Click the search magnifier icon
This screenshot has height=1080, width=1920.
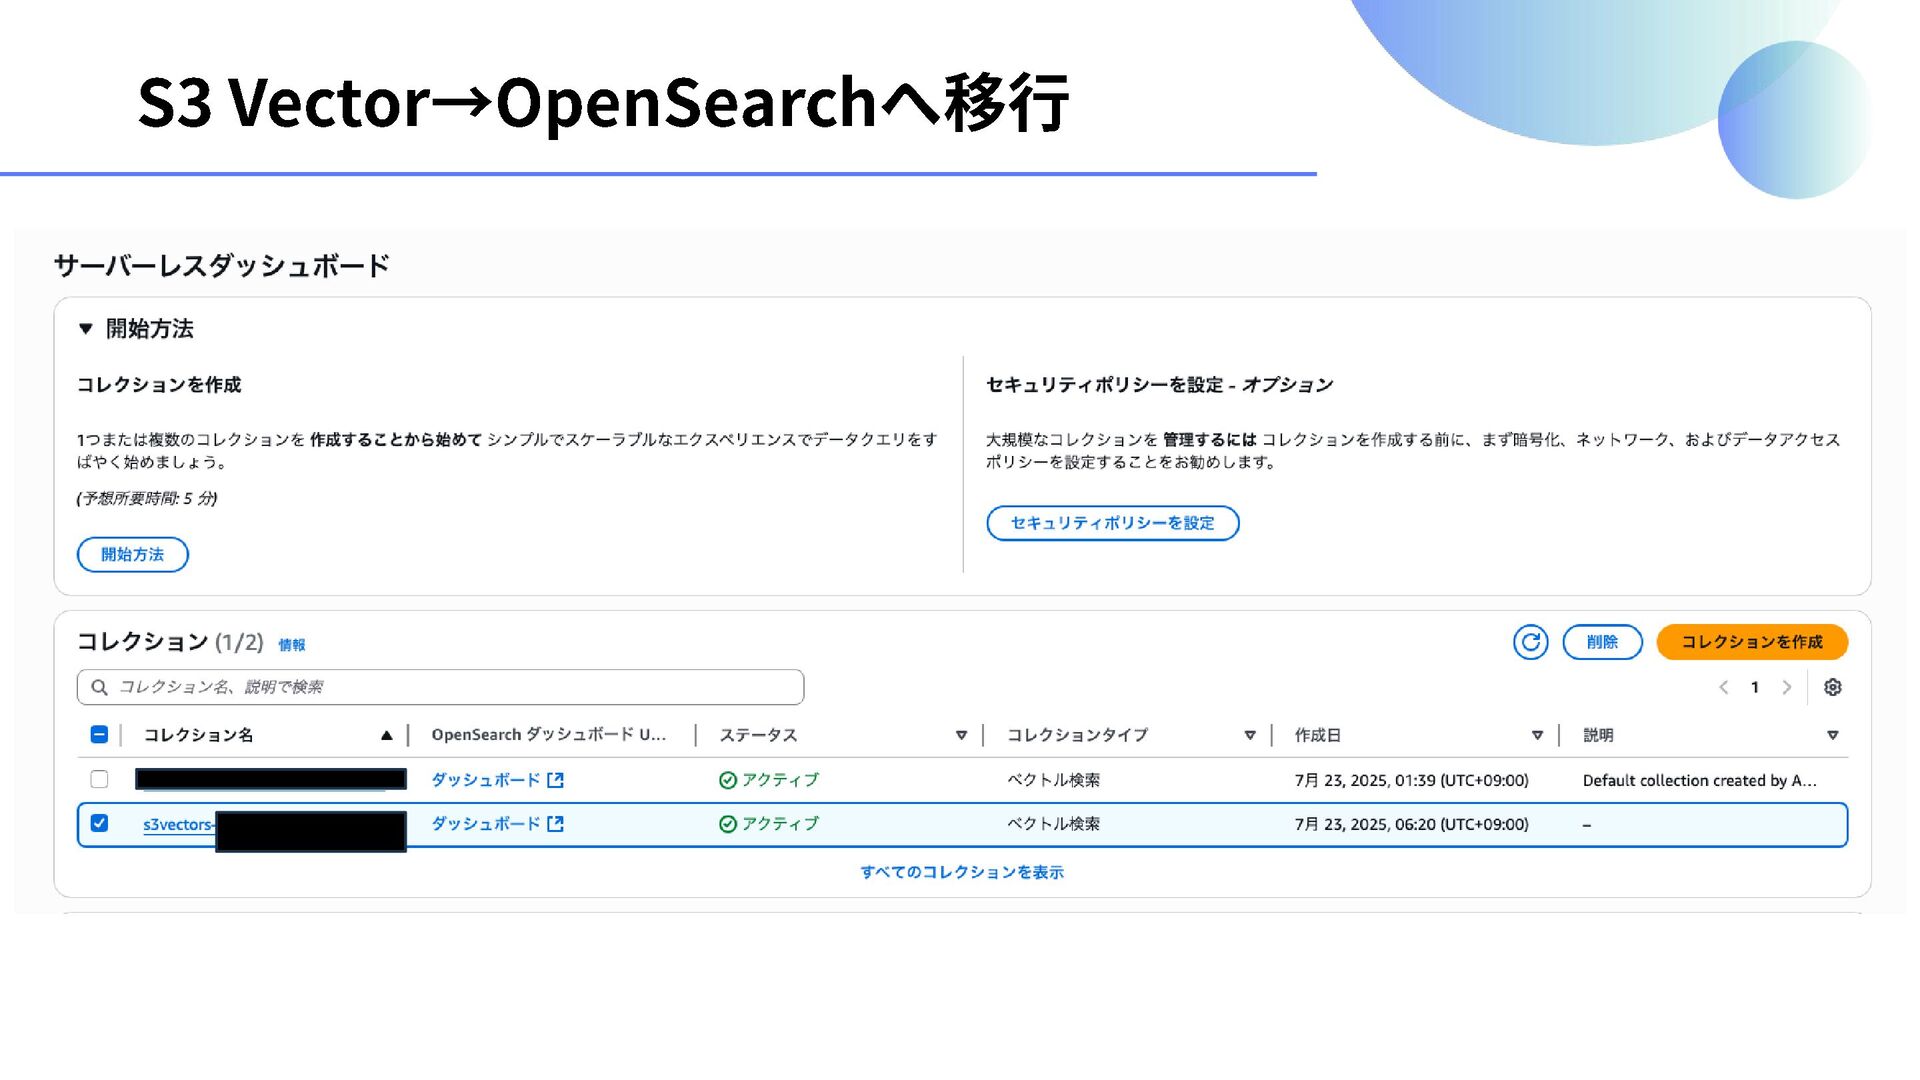[99, 687]
